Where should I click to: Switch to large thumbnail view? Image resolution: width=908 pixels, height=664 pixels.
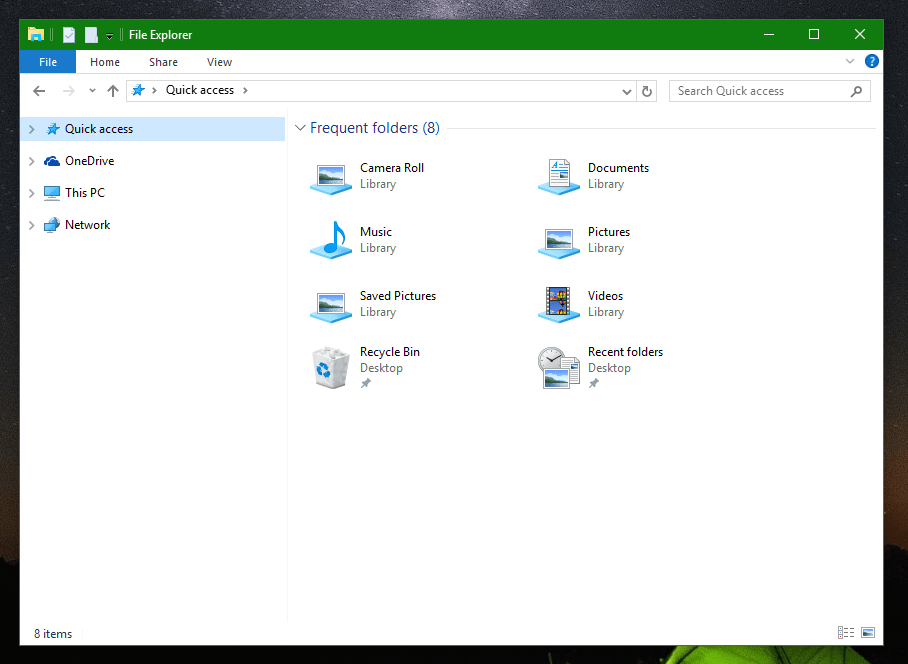coord(867,632)
